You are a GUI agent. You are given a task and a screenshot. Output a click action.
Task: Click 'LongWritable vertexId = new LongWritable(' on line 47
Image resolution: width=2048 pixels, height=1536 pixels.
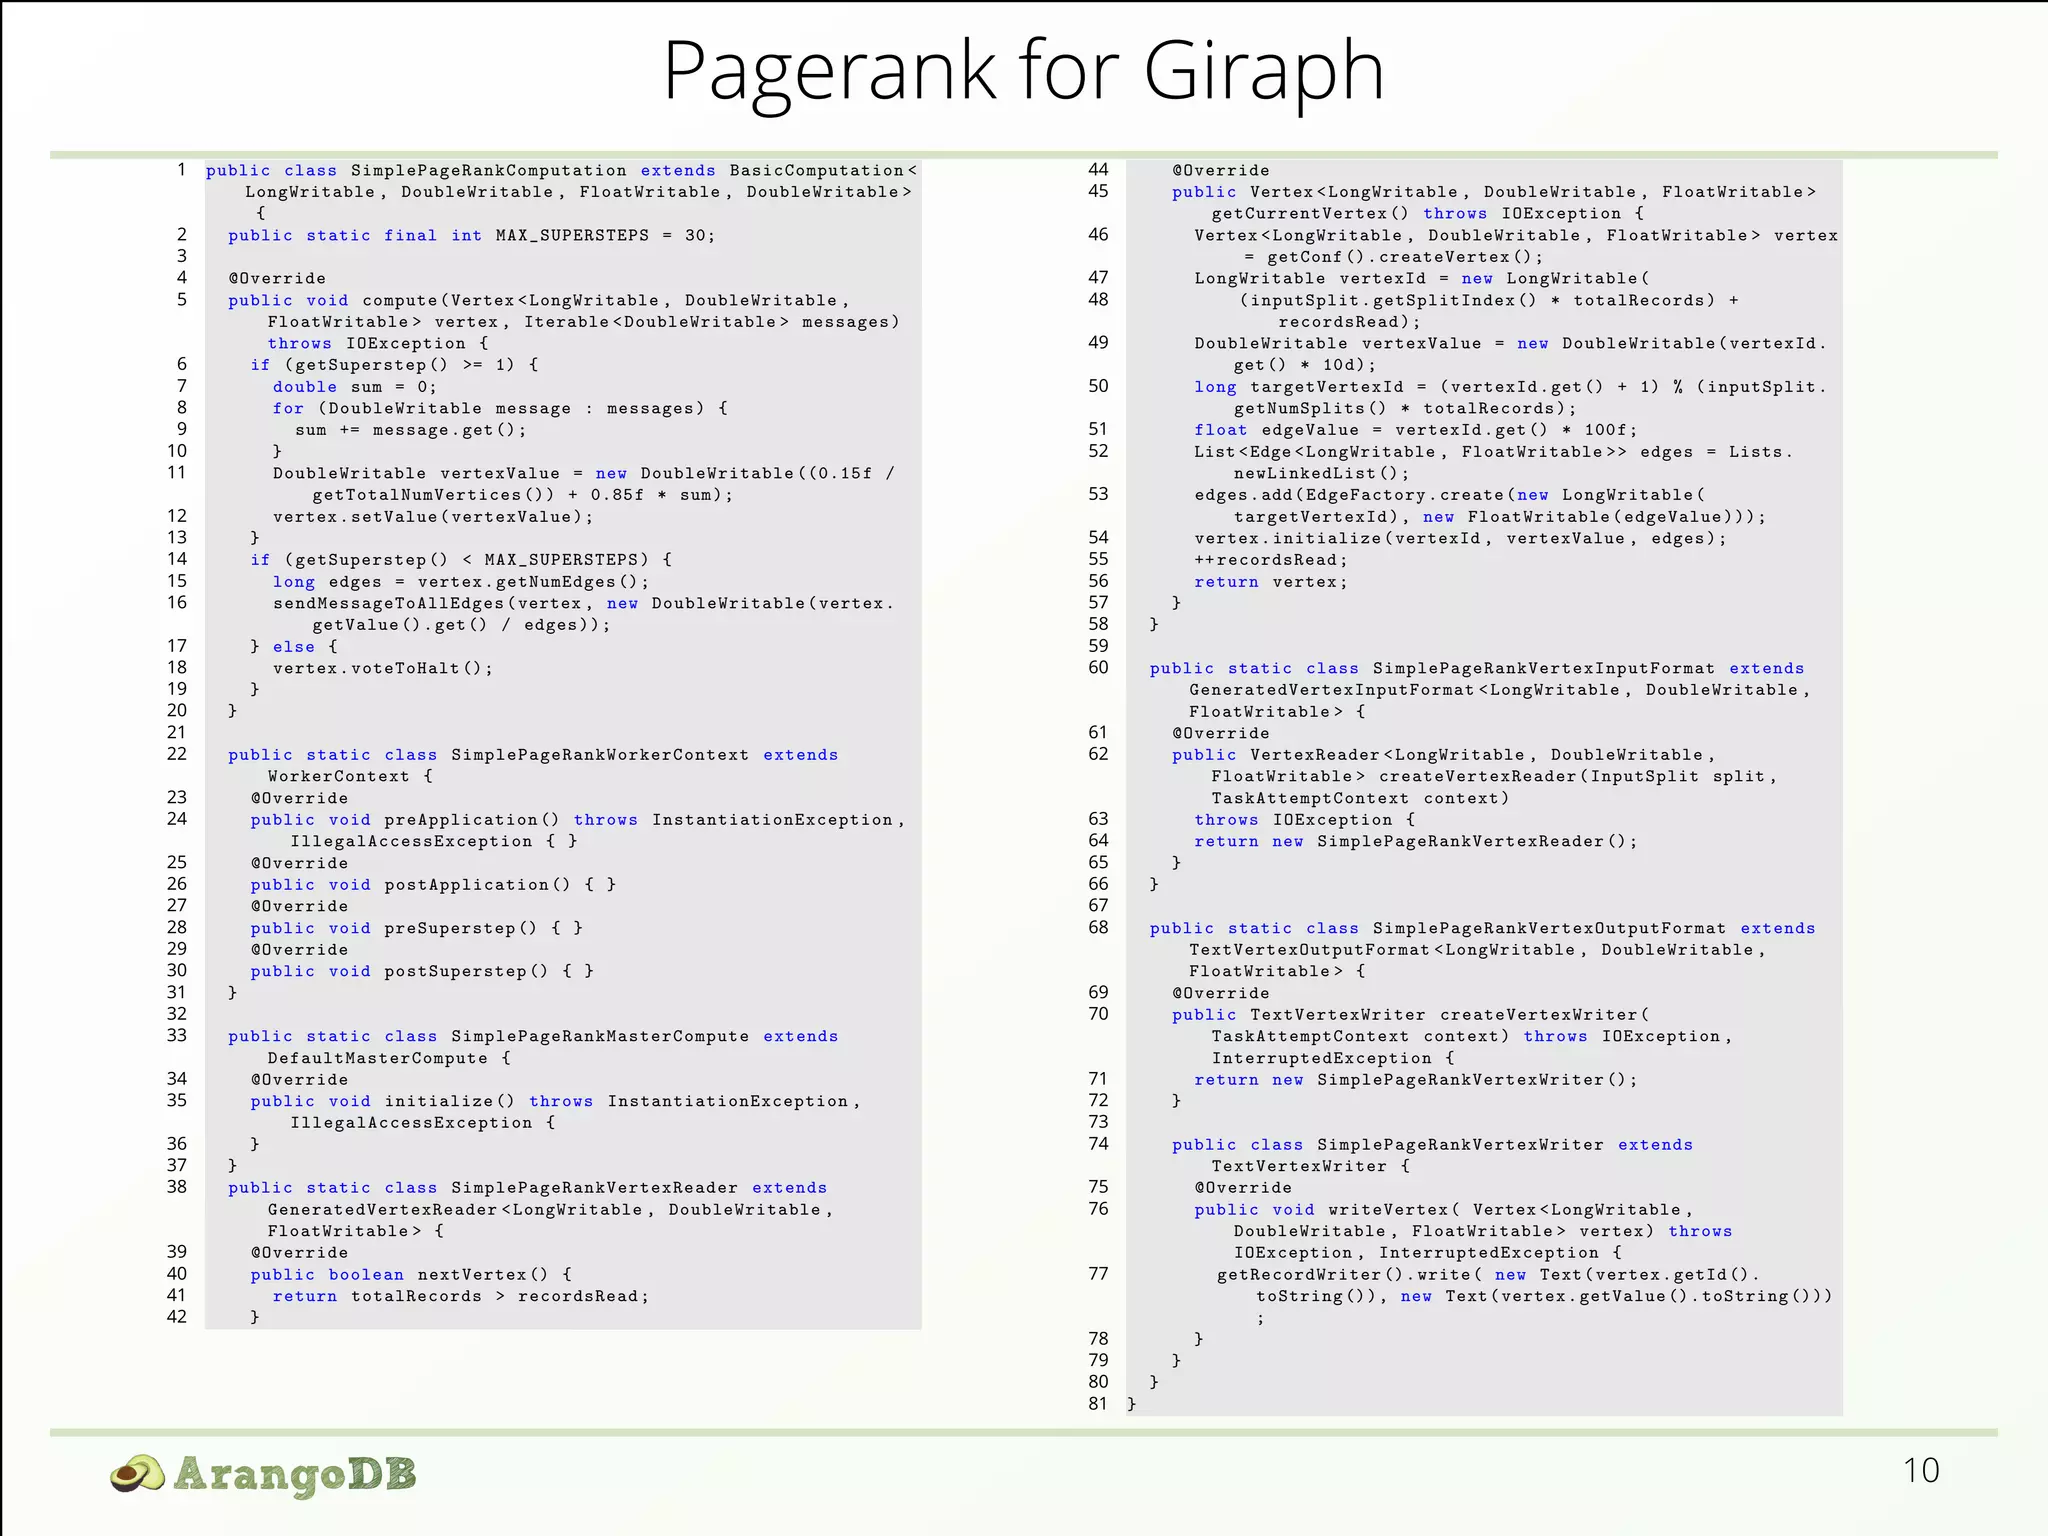[x=1422, y=279]
